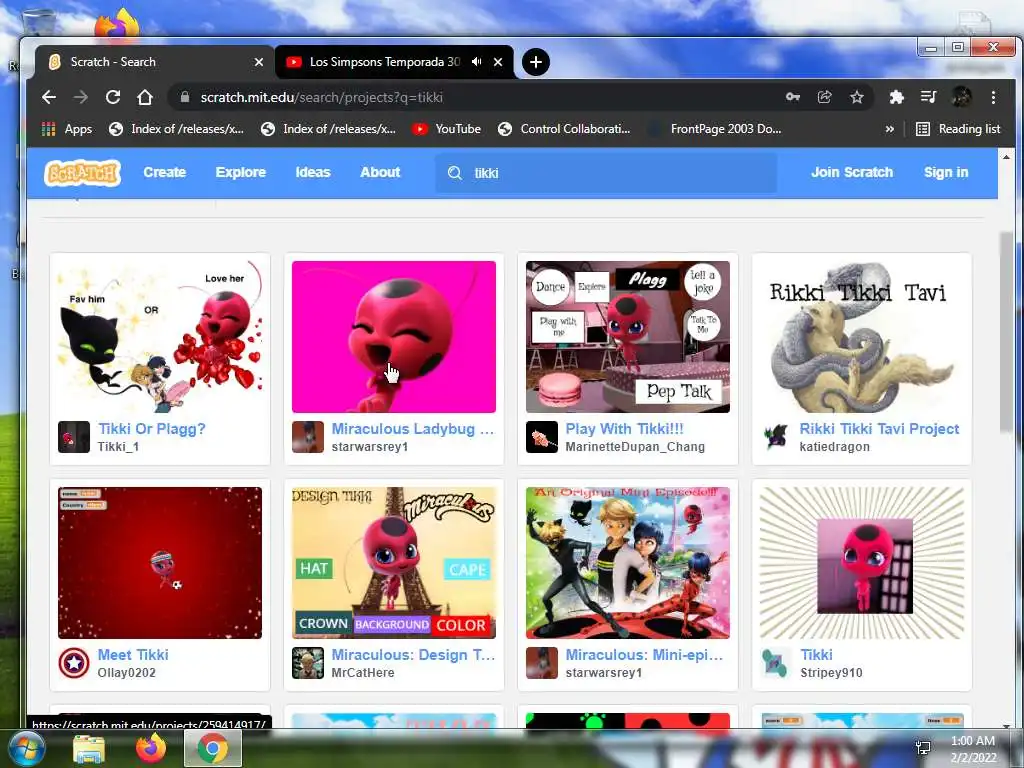Click the browser forward arrow
The image size is (1024, 768).
(80, 97)
